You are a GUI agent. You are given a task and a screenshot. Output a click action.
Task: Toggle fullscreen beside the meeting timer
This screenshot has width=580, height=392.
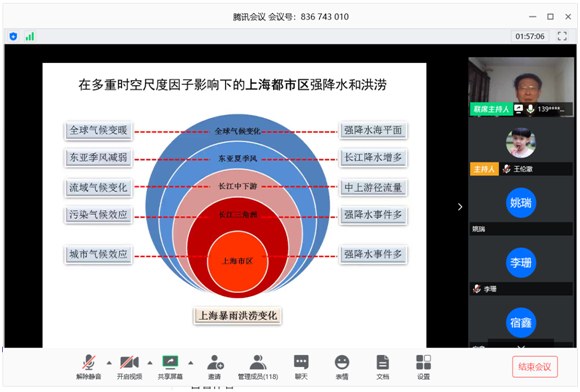click(x=562, y=36)
